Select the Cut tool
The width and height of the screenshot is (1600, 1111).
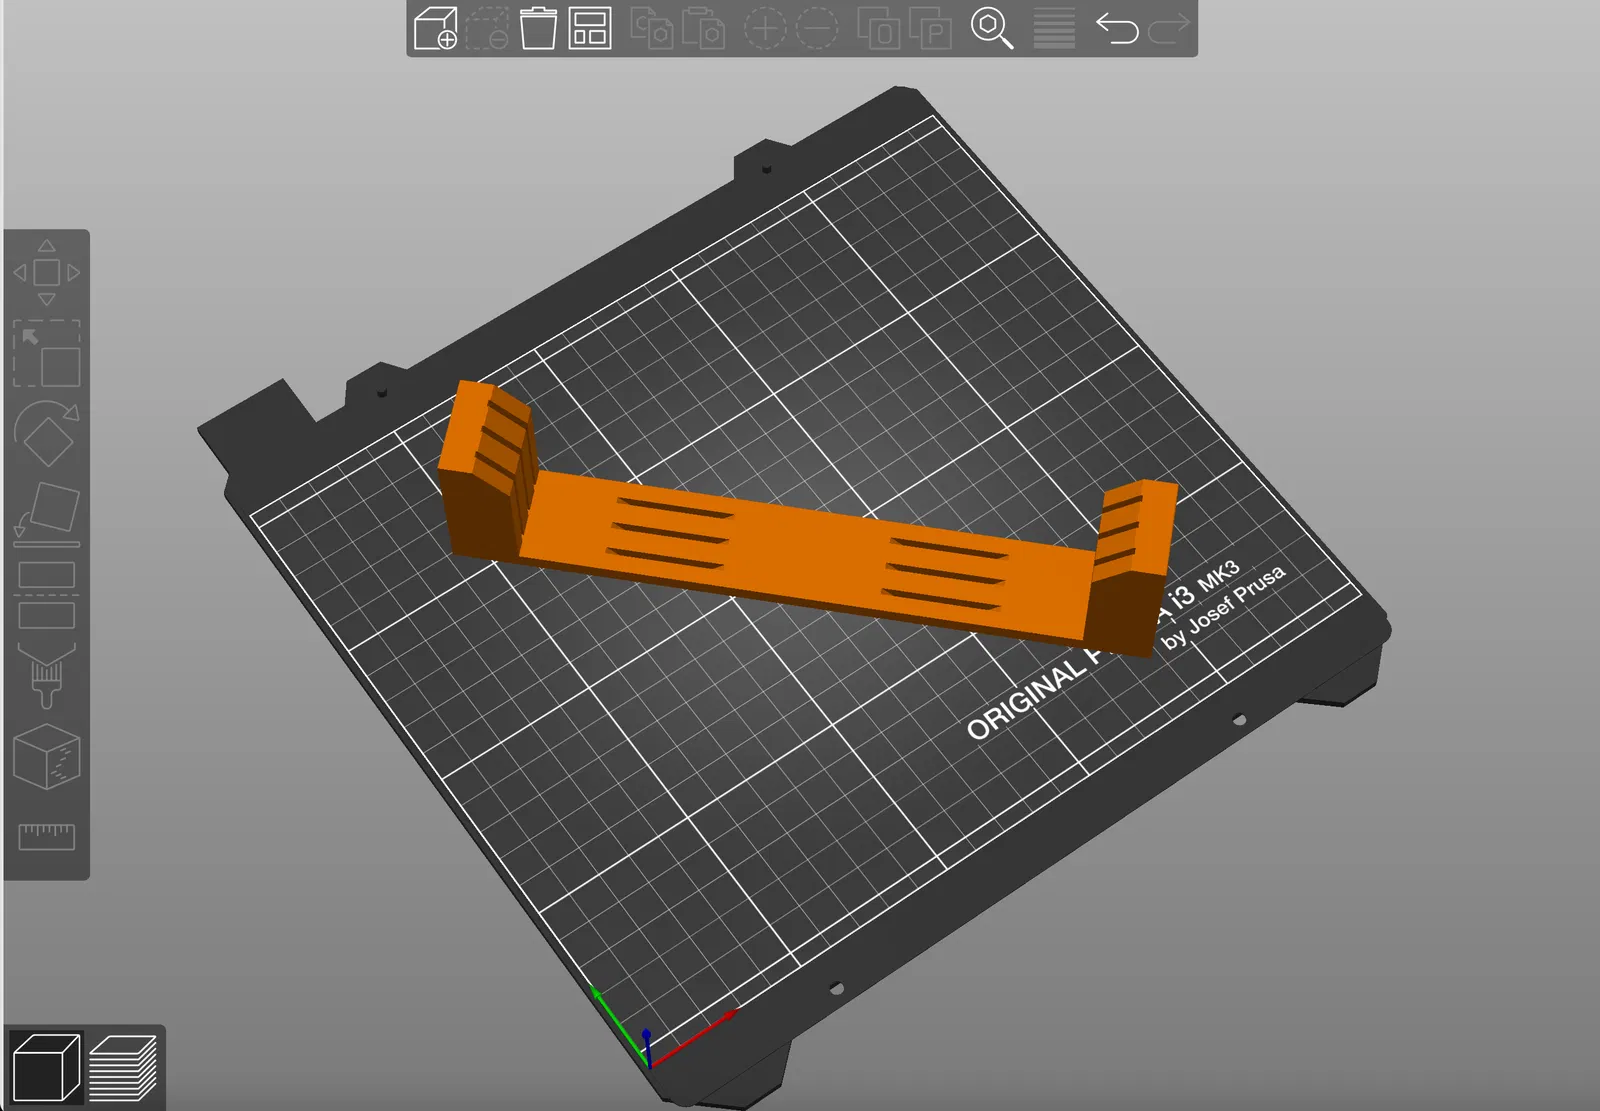click(46, 595)
